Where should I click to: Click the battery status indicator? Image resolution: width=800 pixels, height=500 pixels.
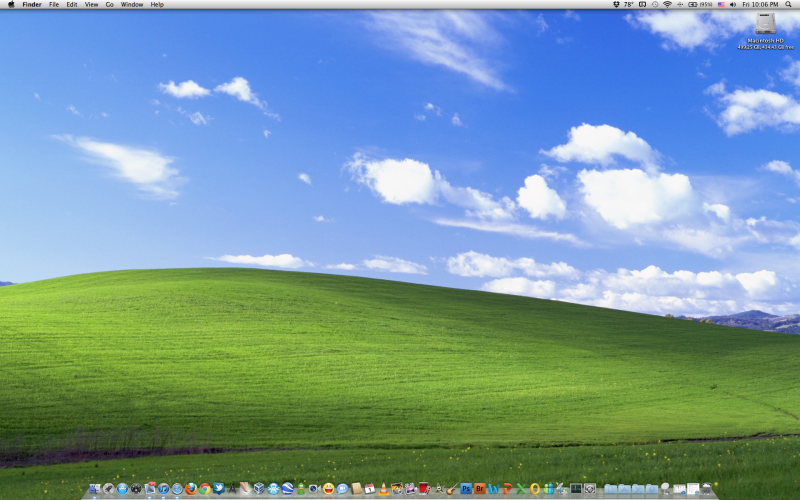click(x=700, y=4)
